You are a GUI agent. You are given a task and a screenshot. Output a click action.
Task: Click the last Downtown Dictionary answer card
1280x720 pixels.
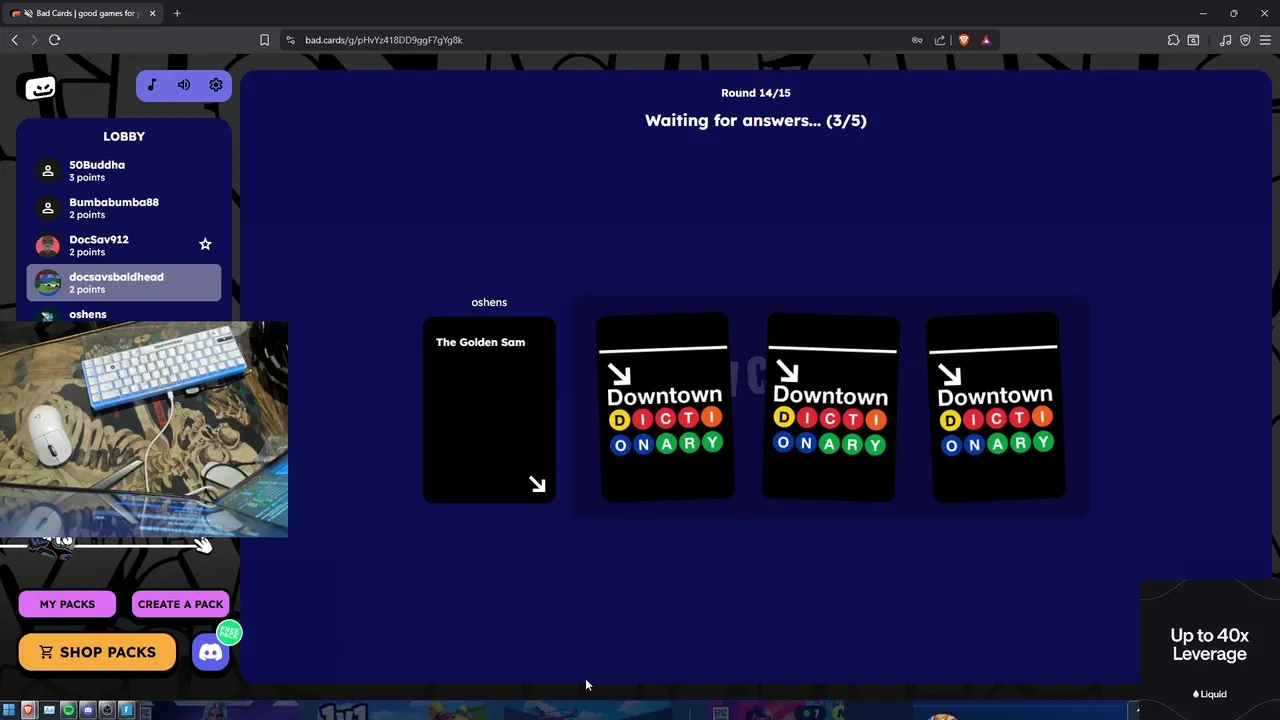(996, 407)
